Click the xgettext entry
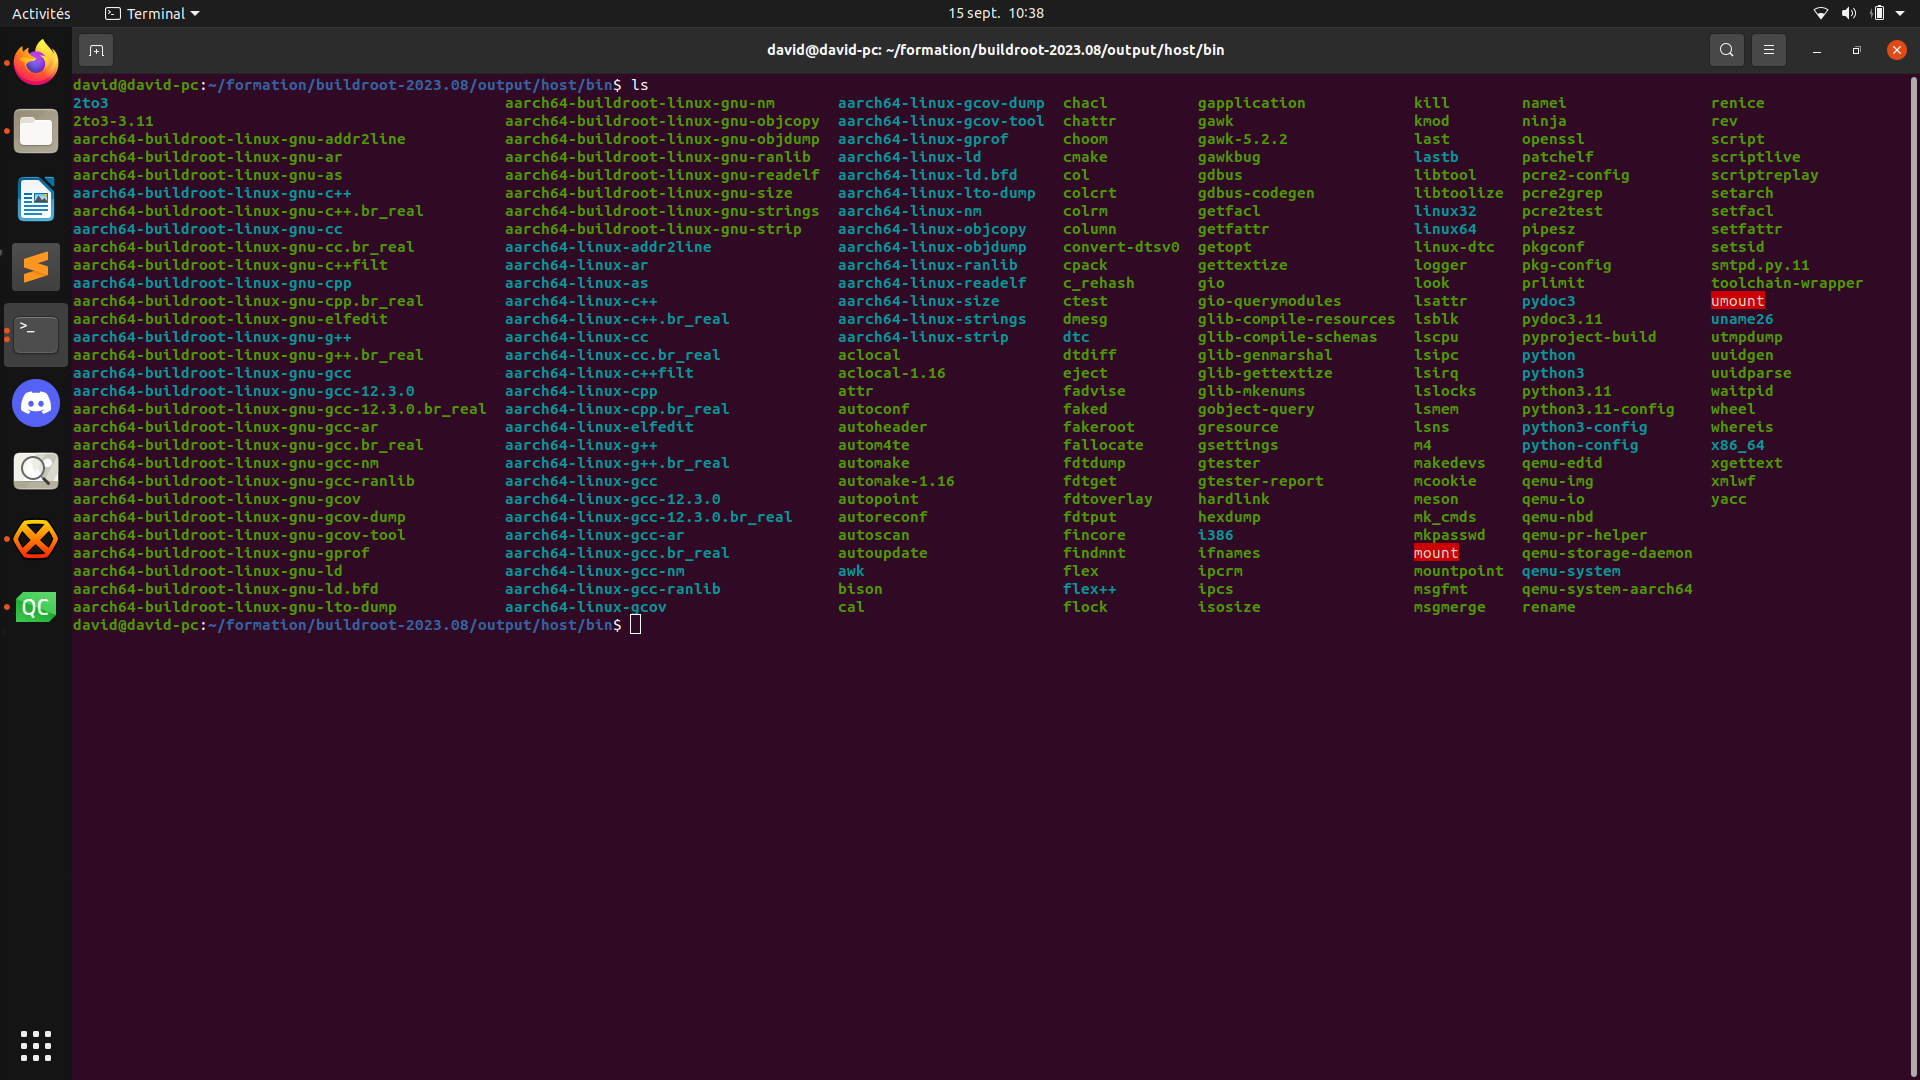Screen dimensions: 1920x1080 click(1746, 463)
